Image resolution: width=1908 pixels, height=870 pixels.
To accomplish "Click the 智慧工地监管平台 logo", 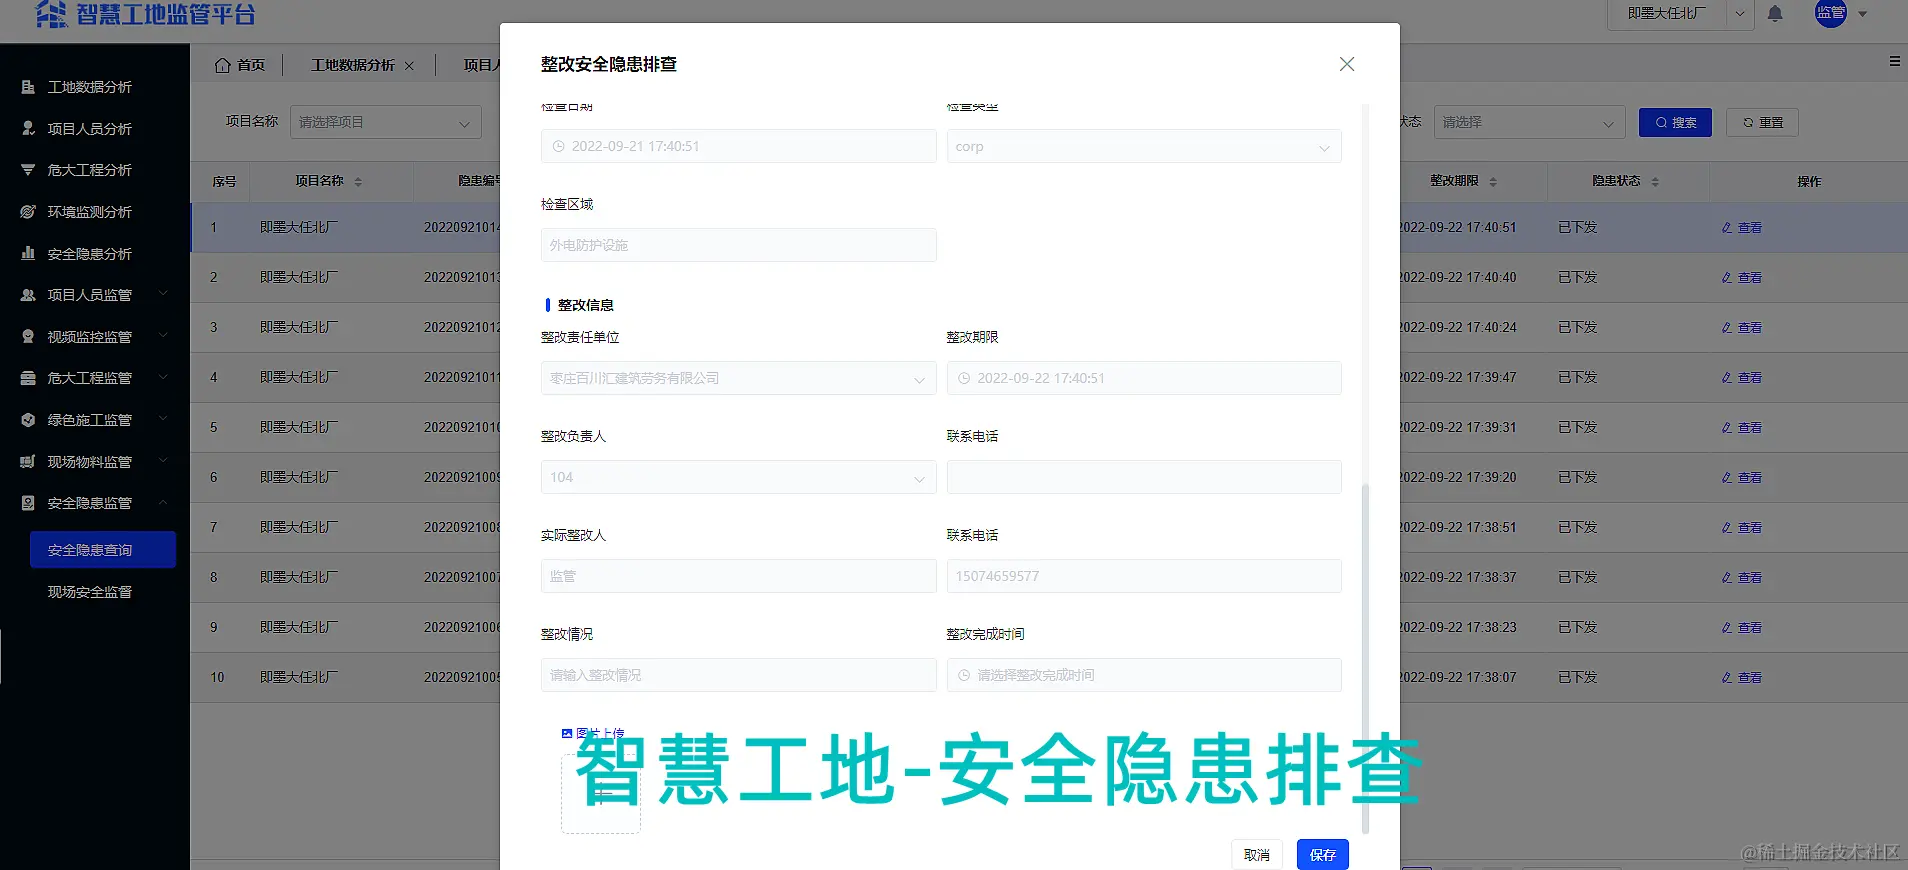I will tap(146, 15).
